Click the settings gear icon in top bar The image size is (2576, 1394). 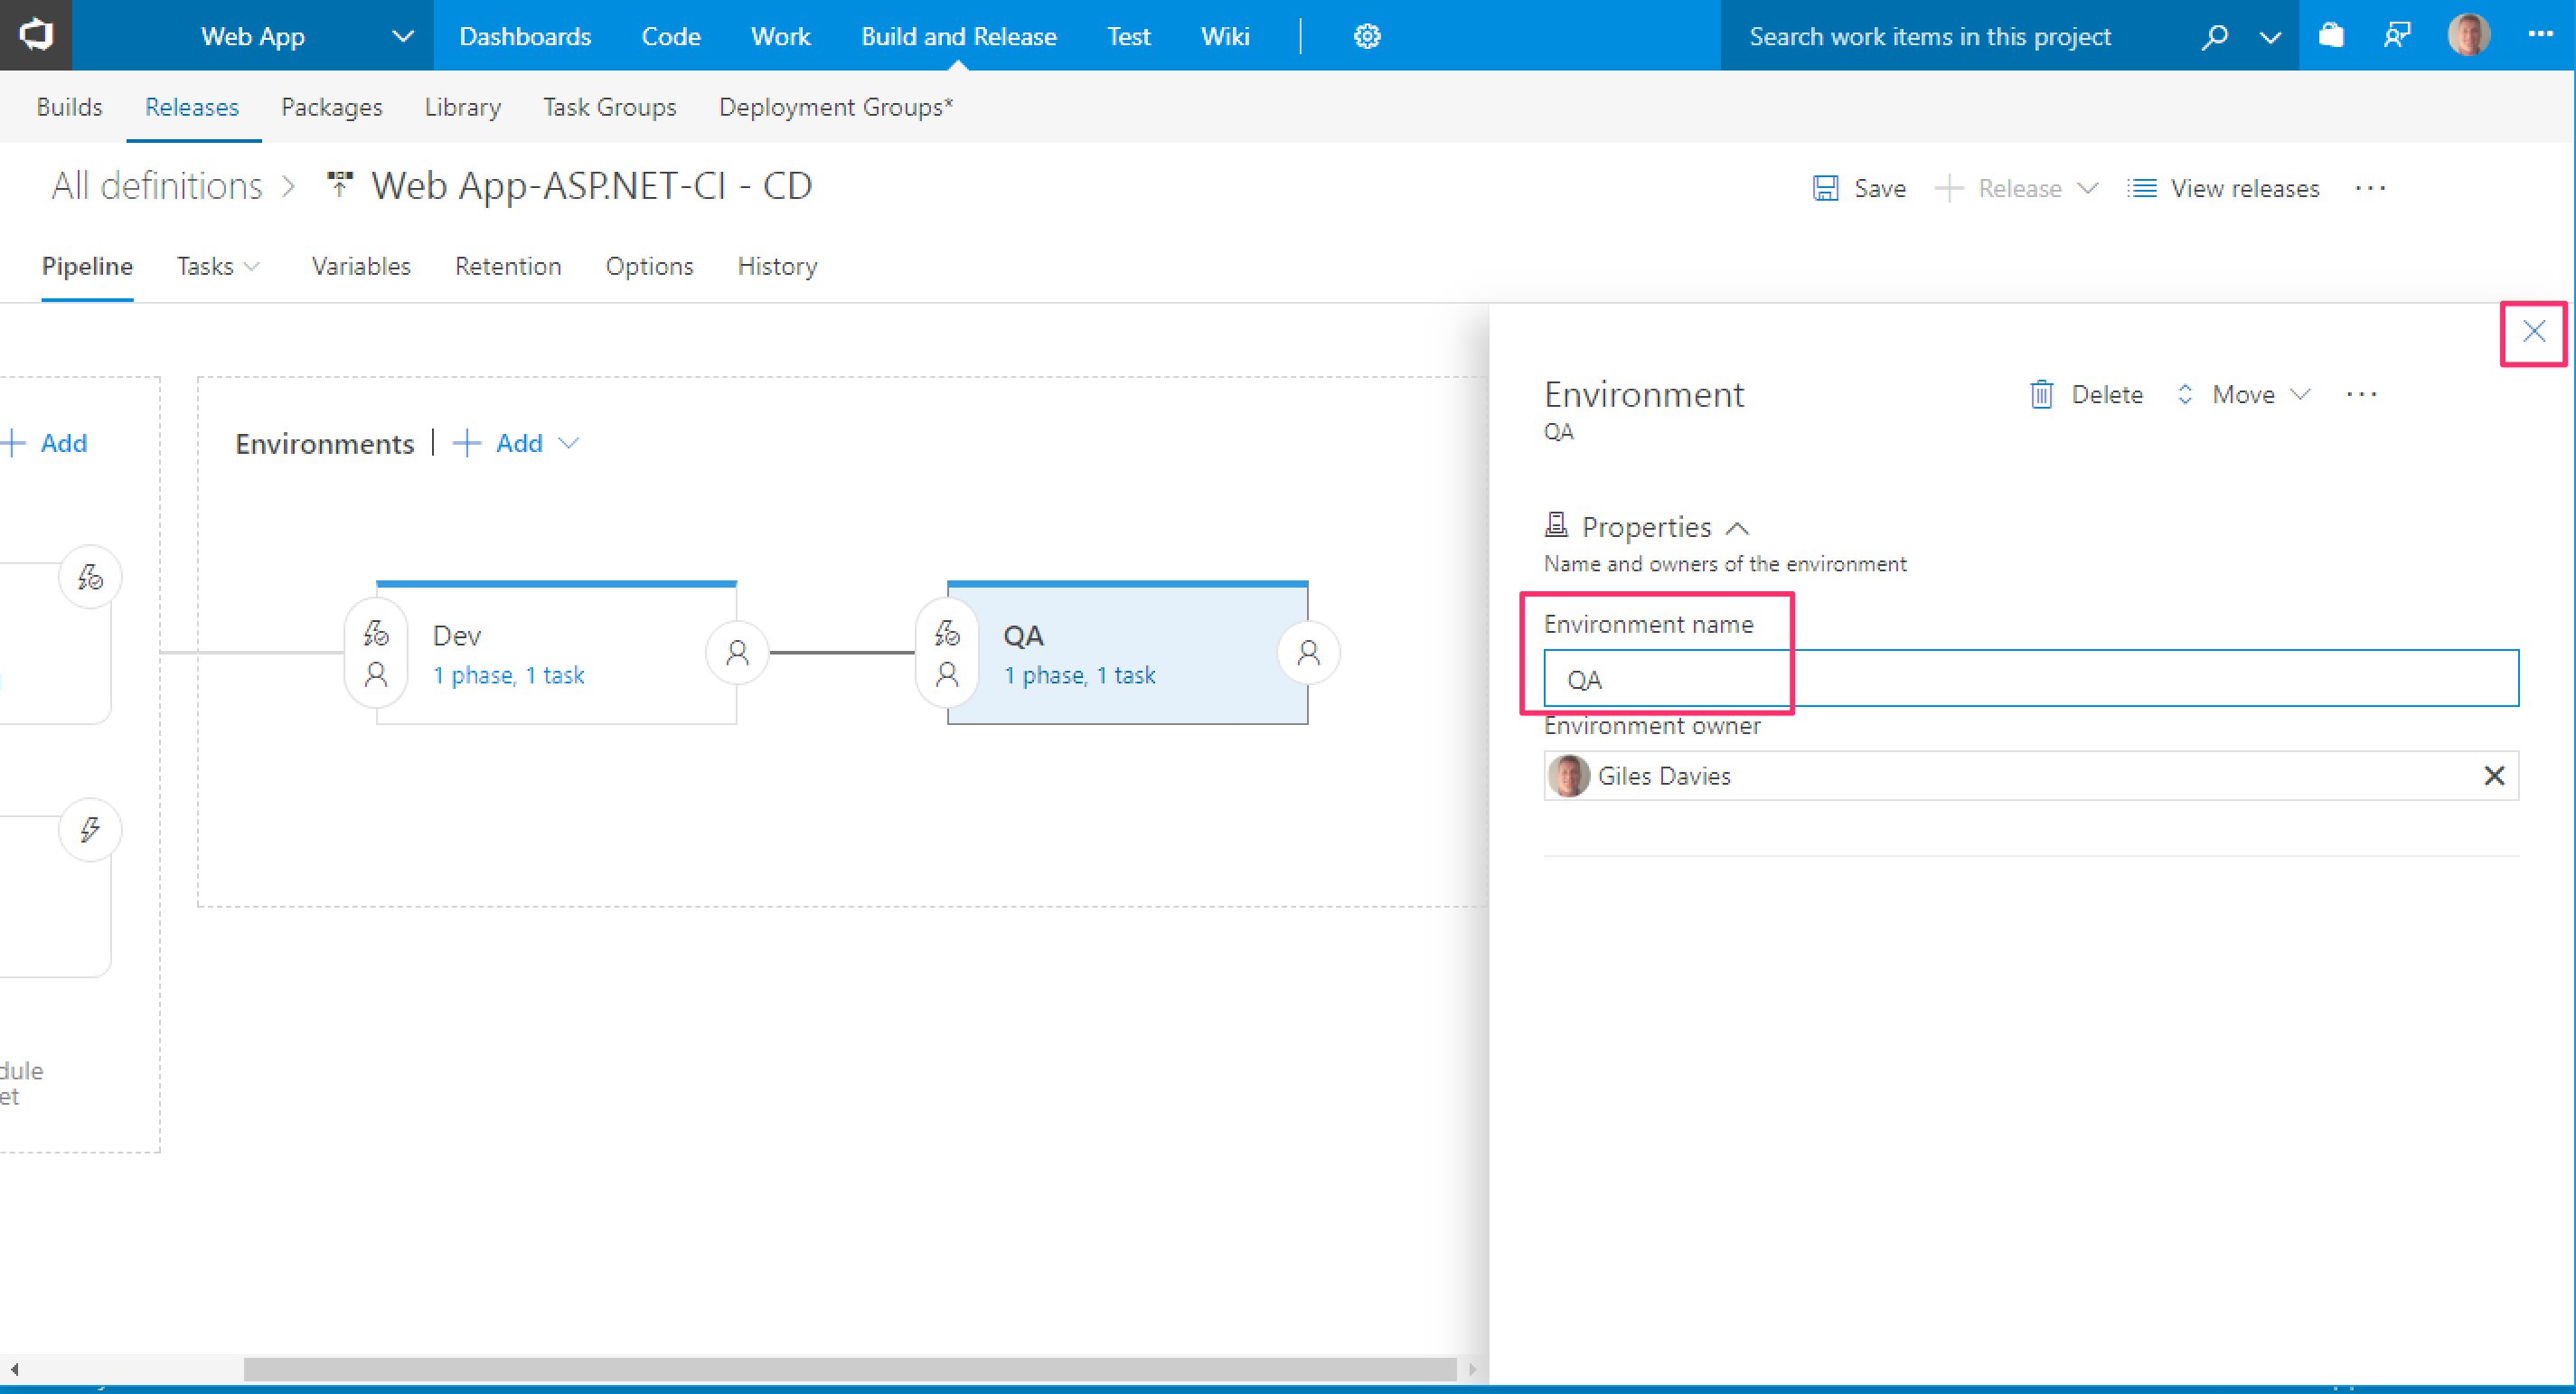(1366, 37)
